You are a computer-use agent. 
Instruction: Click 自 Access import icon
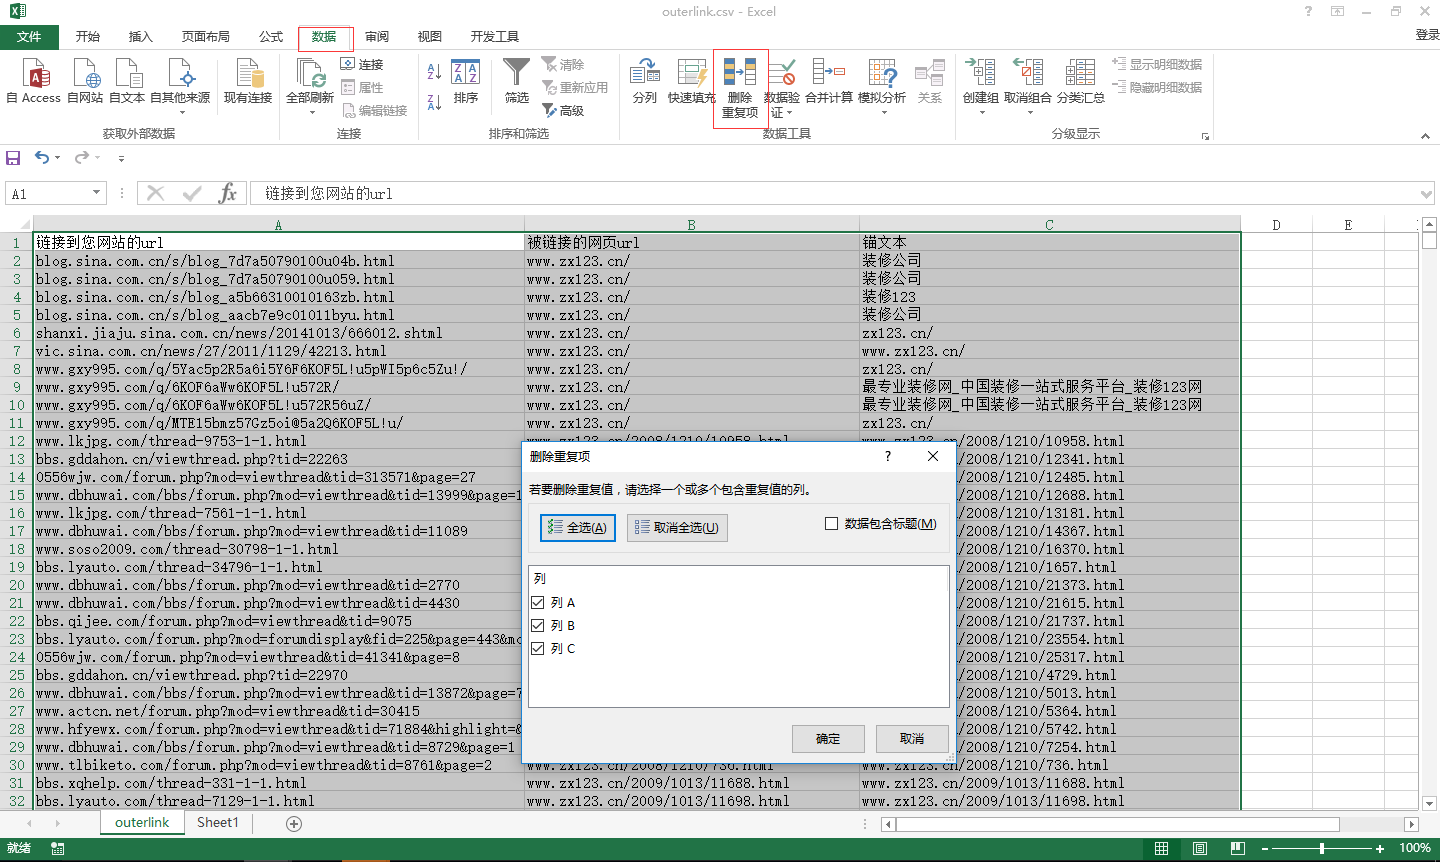pyautogui.click(x=34, y=74)
